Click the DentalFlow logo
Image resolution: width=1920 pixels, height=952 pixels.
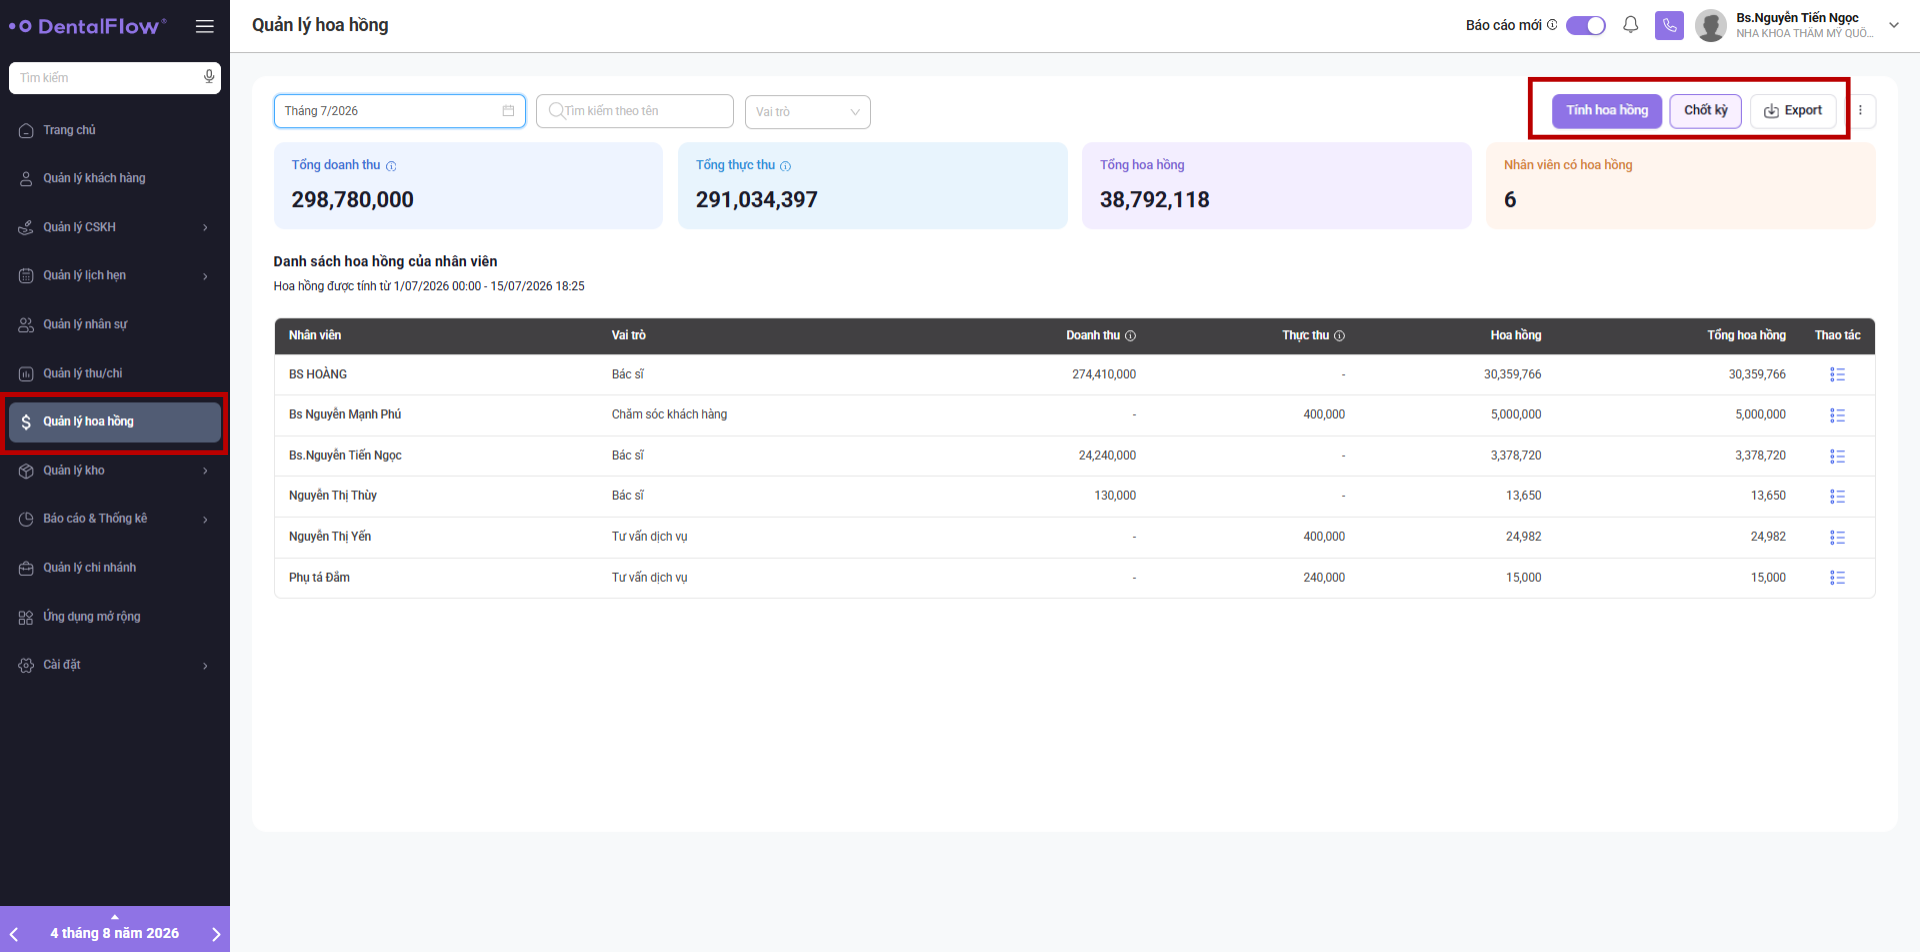click(88, 27)
